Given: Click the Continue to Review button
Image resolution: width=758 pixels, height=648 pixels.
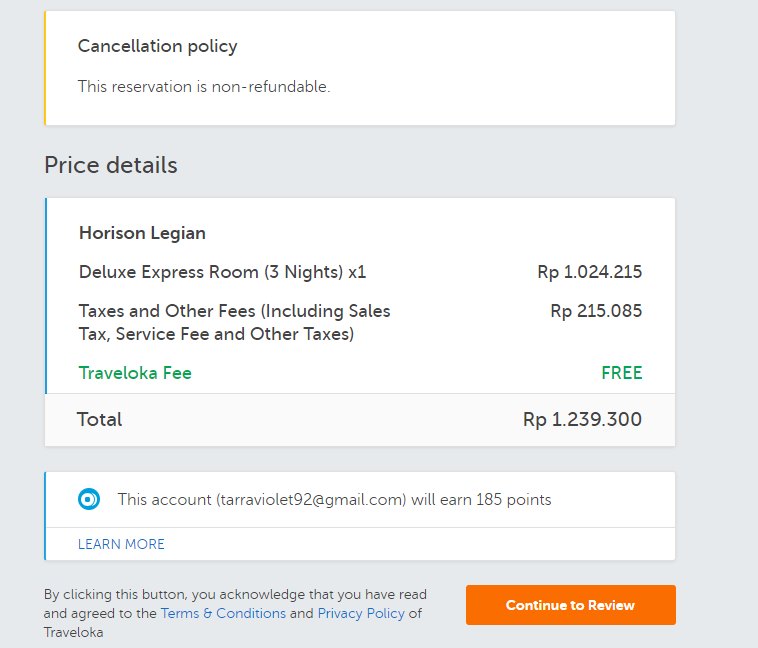Looking at the screenshot, I should coord(570,605).
